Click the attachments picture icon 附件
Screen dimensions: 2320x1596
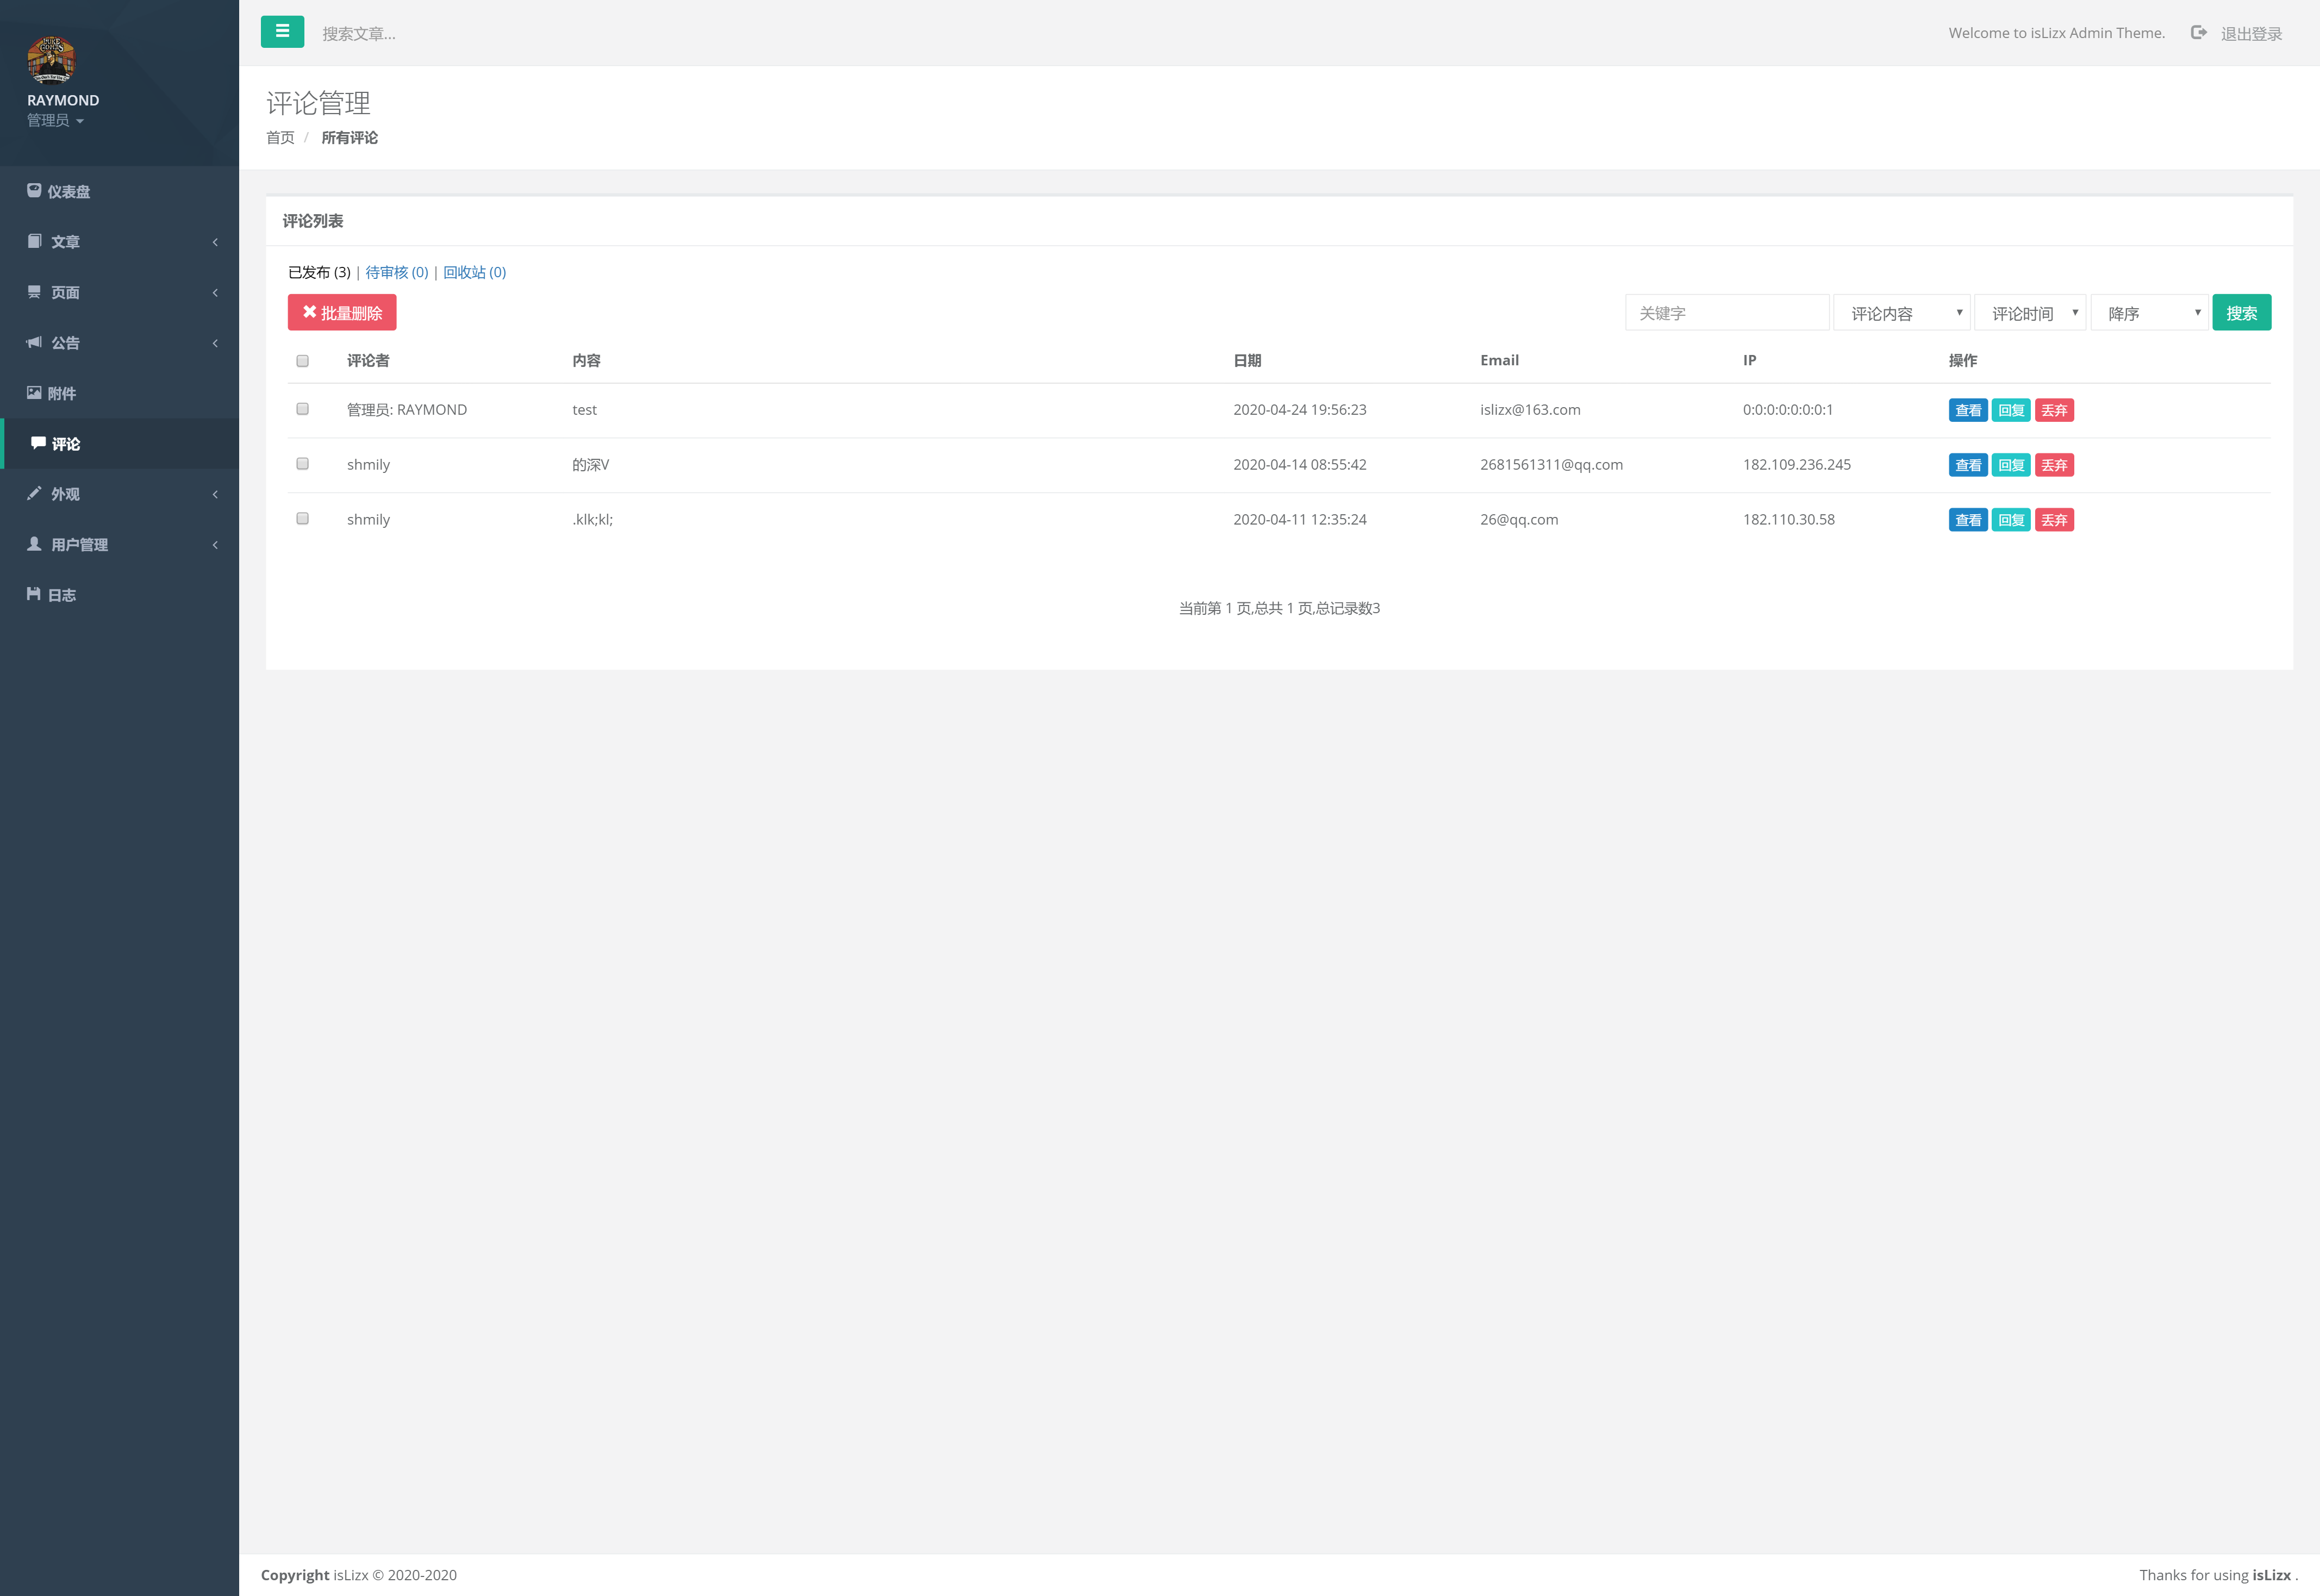click(x=34, y=393)
